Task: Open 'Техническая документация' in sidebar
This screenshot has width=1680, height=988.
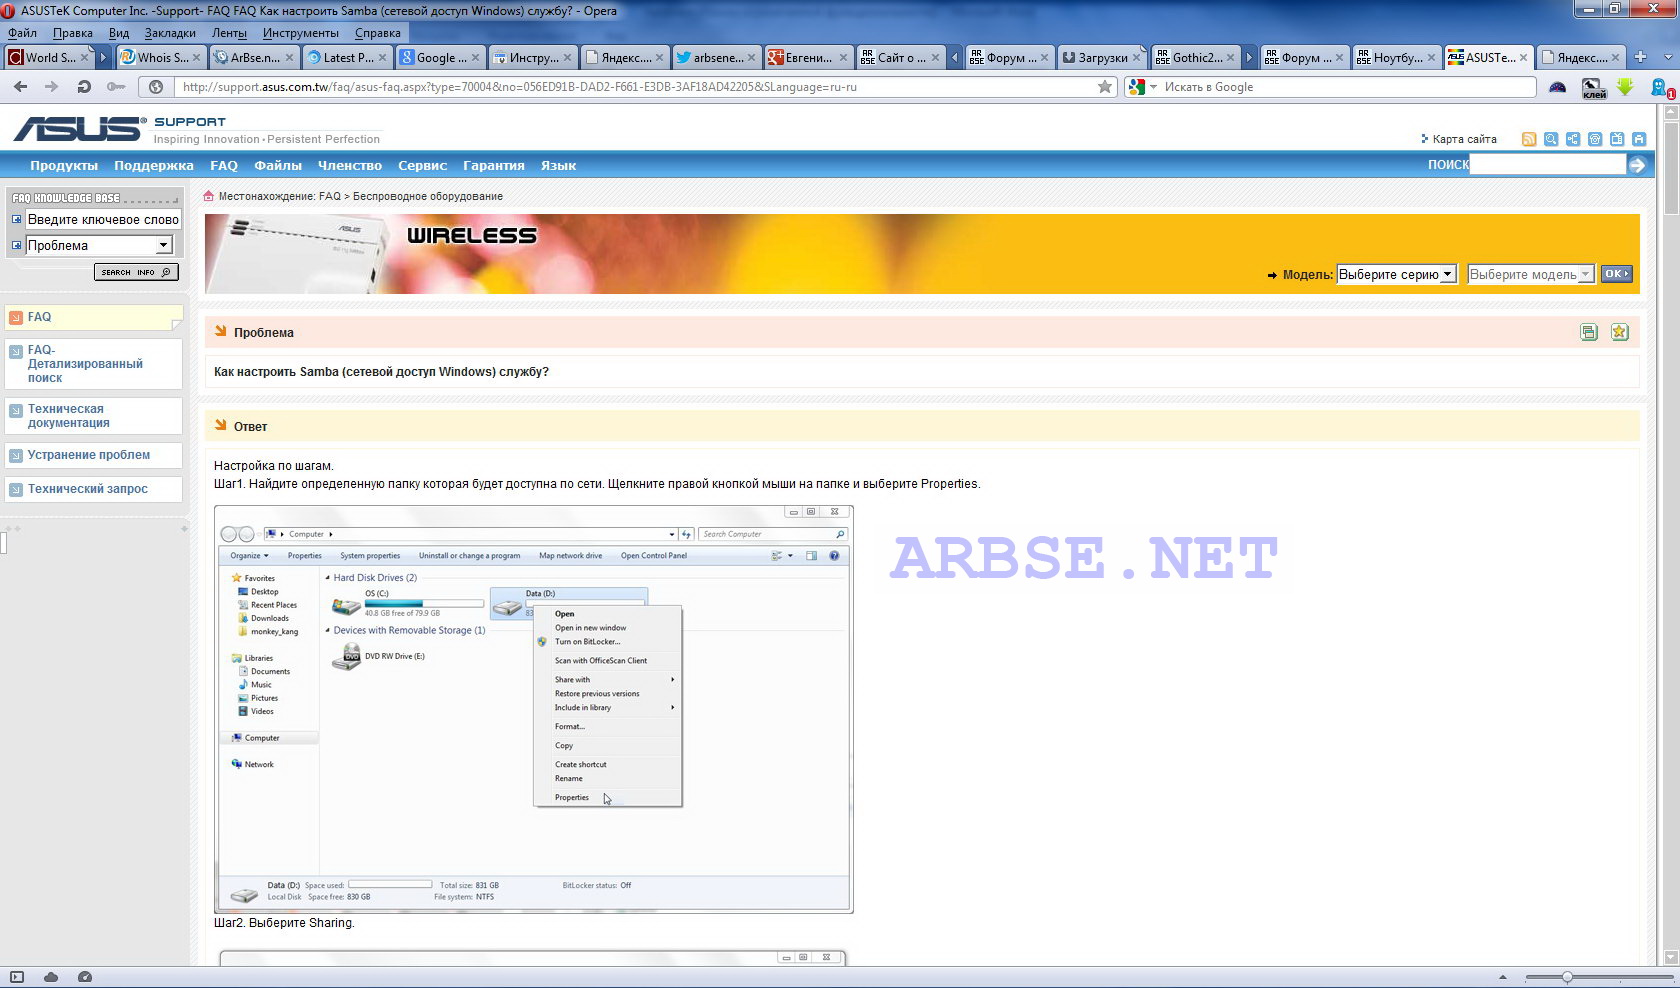Action: (94, 416)
